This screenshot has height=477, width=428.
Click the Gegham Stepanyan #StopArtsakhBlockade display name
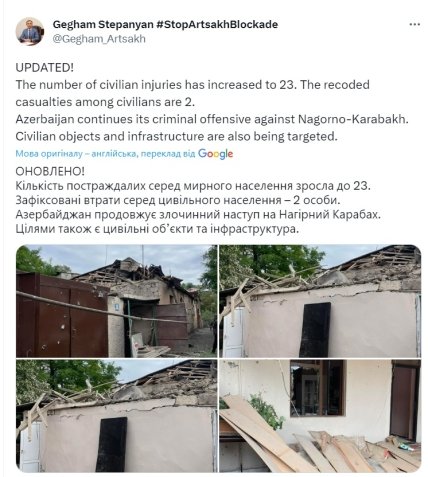[165, 24]
